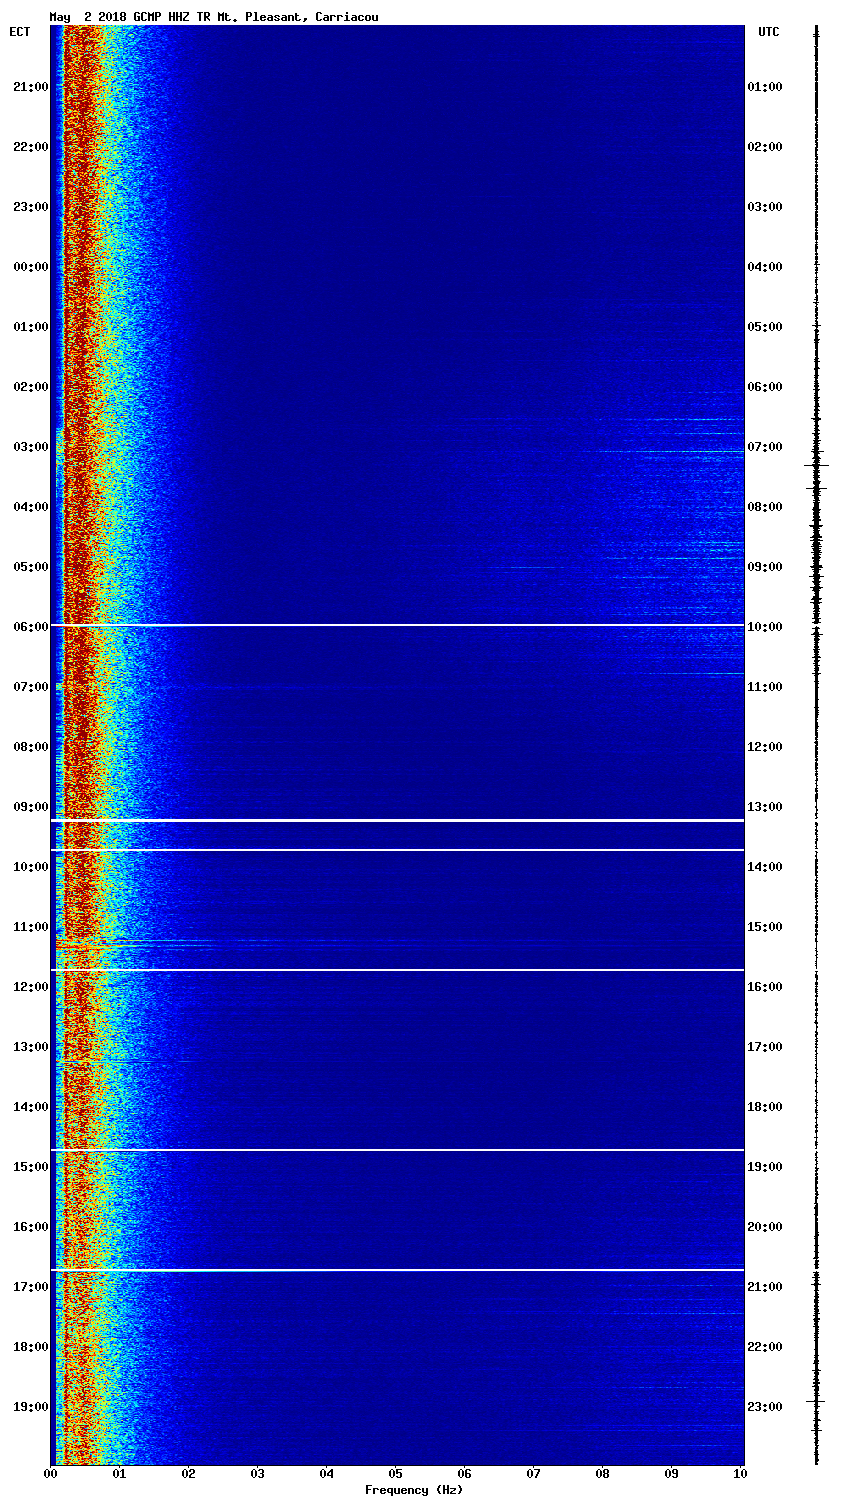Pick 18:00 on the ECT time axis
Image resolution: width=852 pixels, height=1500 pixels.
coord(30,1347)
